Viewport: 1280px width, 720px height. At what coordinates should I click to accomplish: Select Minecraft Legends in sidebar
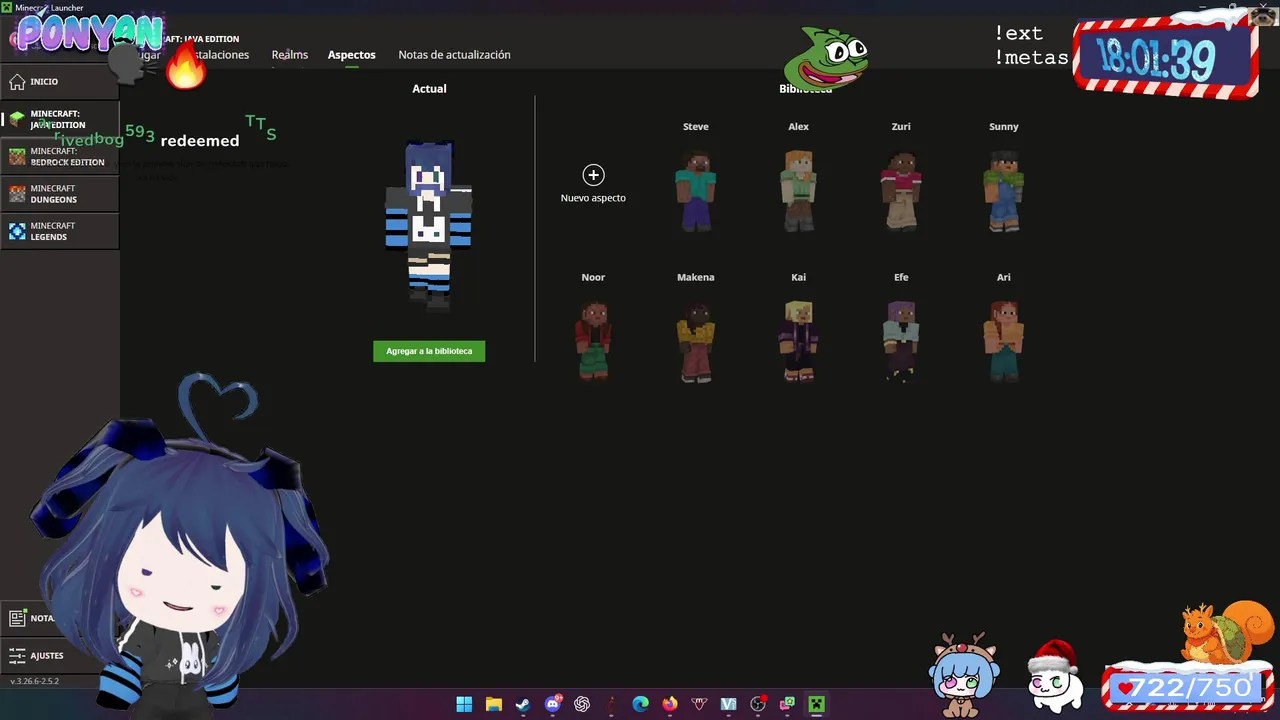(x=60, y=231)
